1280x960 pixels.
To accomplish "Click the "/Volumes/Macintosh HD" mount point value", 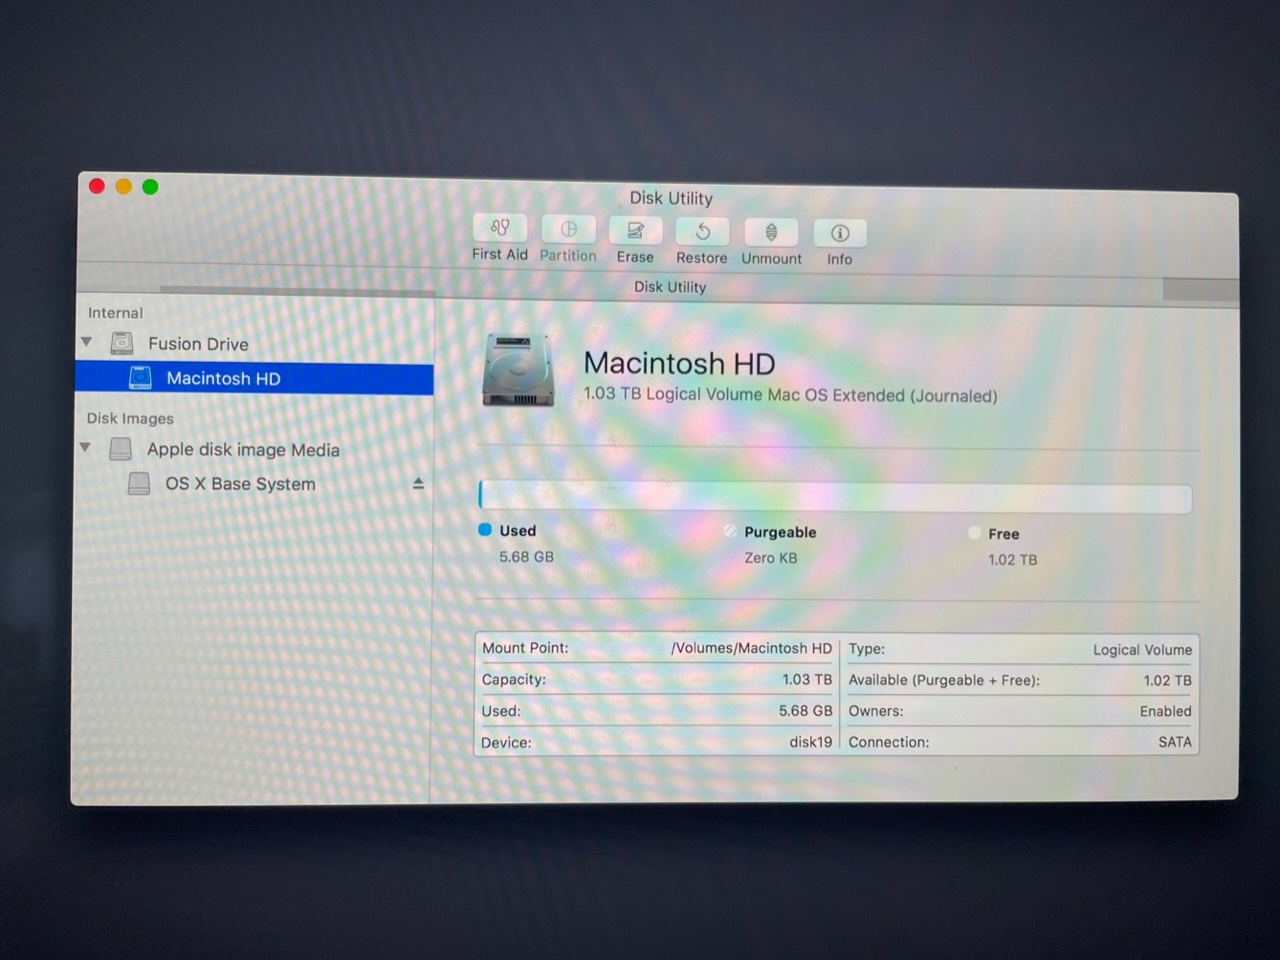I will [751, 648].
